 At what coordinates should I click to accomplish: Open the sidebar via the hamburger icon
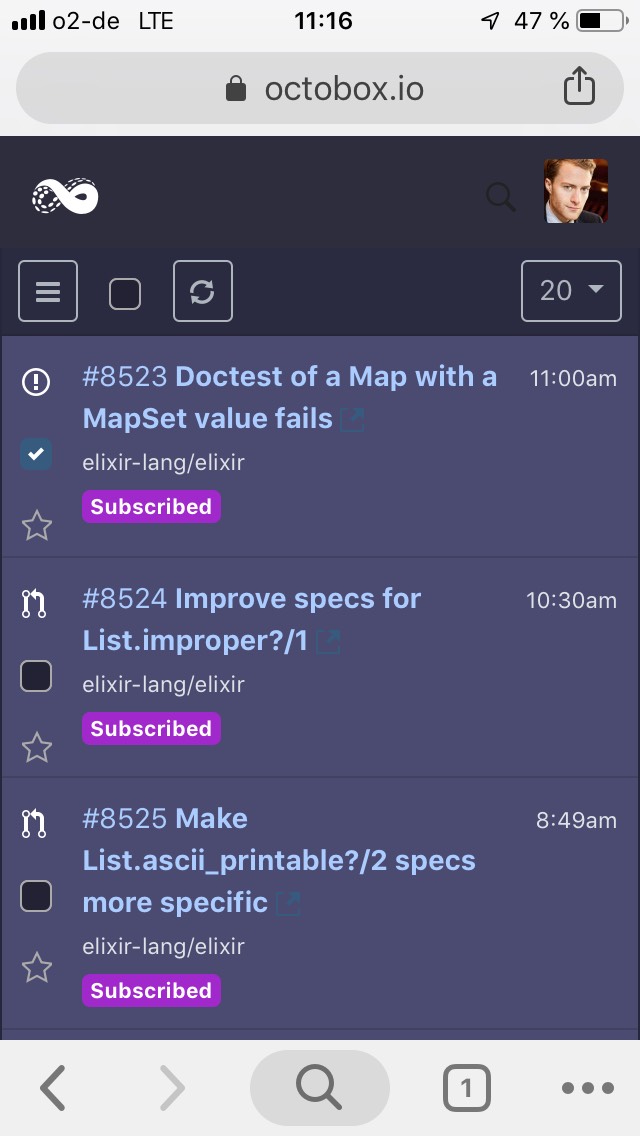coord(47,291)
